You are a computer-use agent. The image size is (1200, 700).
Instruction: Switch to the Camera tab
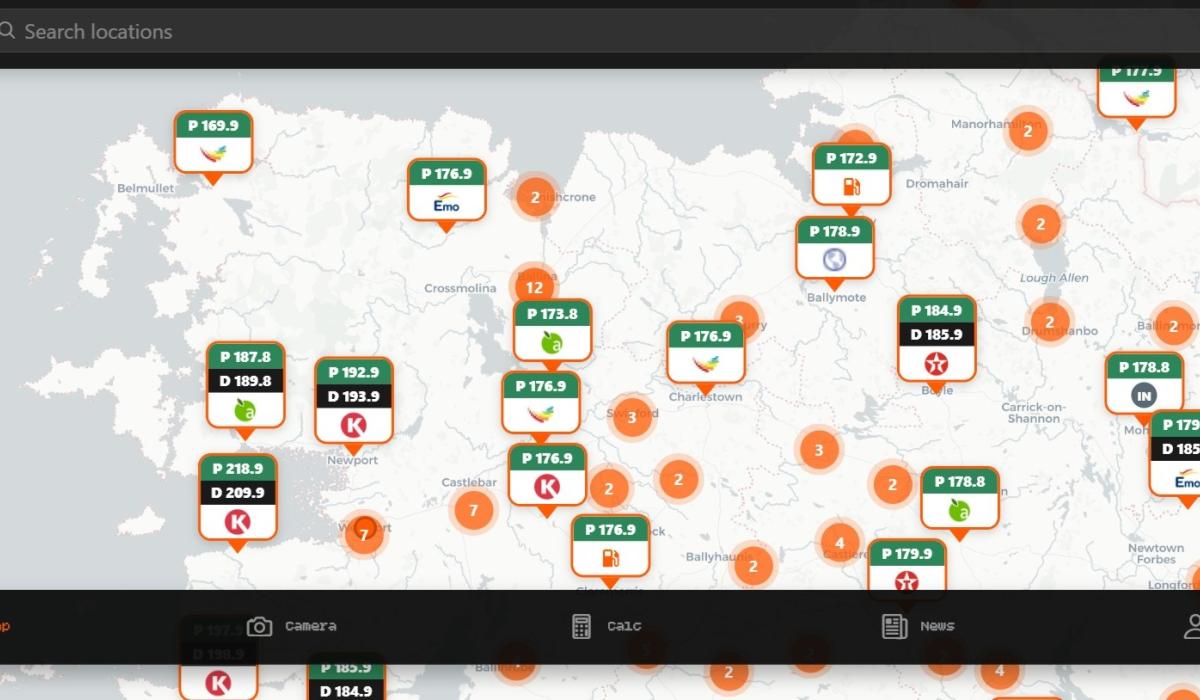tap(290, 625)
